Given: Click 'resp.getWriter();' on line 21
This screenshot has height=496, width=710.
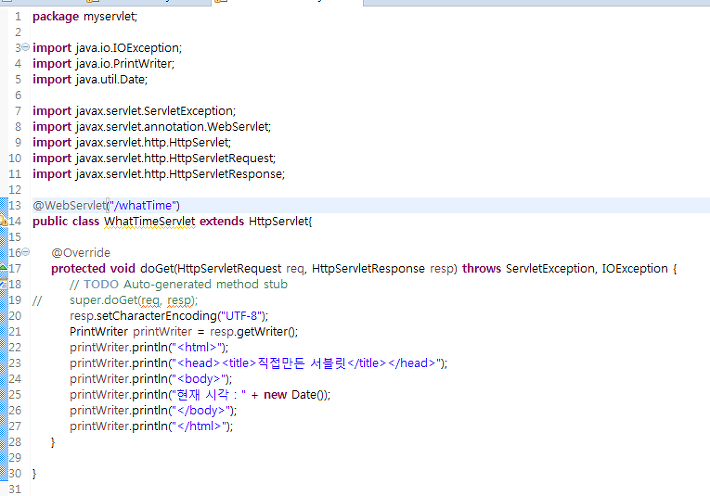Looking at the screenshot, I should (254, 332).
